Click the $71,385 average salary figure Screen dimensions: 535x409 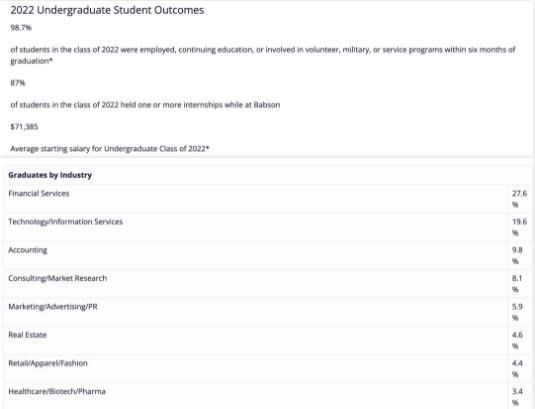24,127
